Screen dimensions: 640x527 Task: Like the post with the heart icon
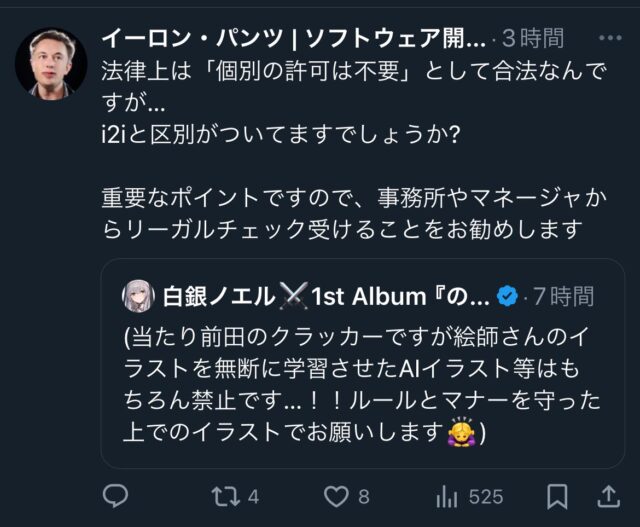[x=336, y=497]
